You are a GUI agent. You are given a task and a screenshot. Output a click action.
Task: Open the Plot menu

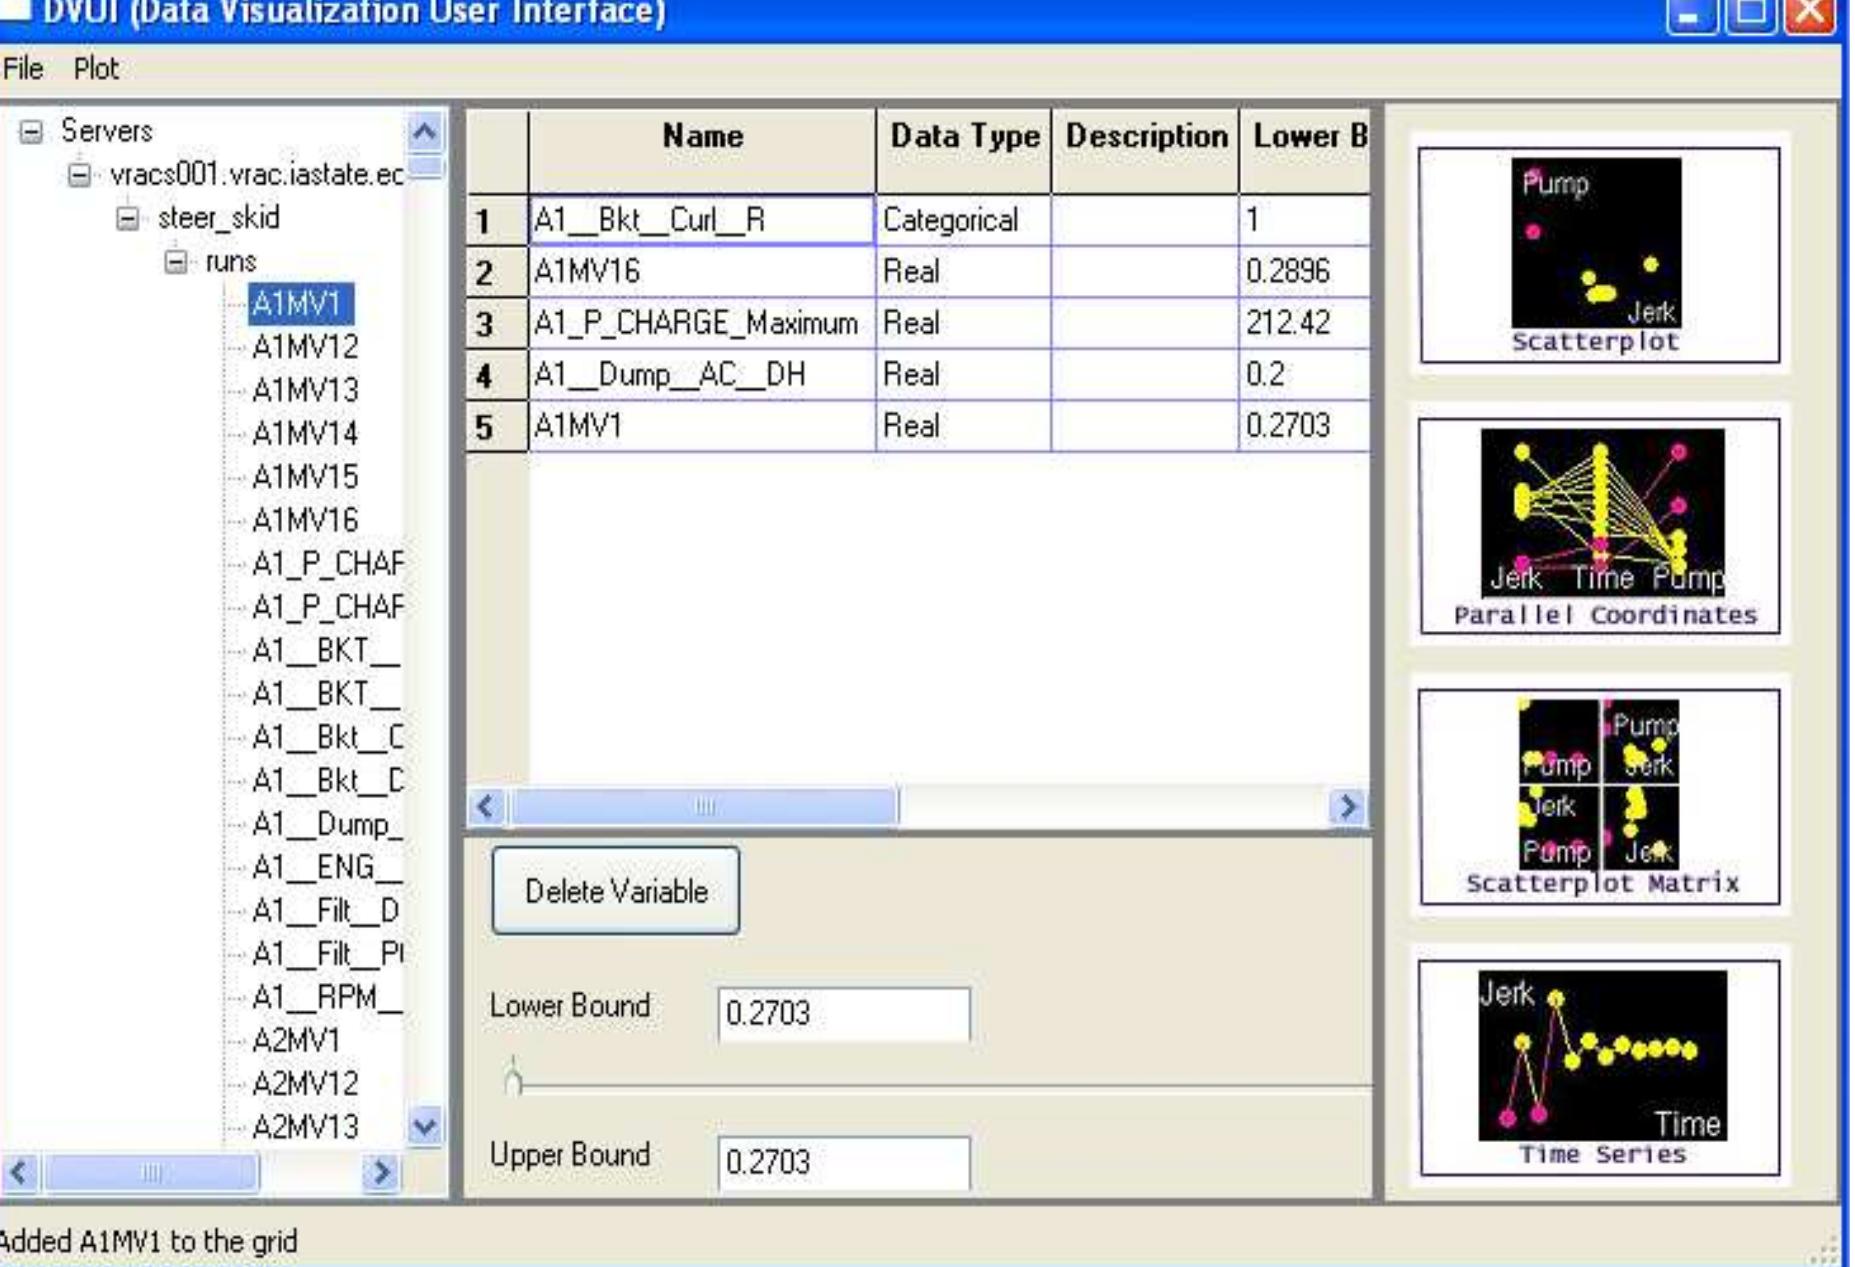(x=96, y=69)
